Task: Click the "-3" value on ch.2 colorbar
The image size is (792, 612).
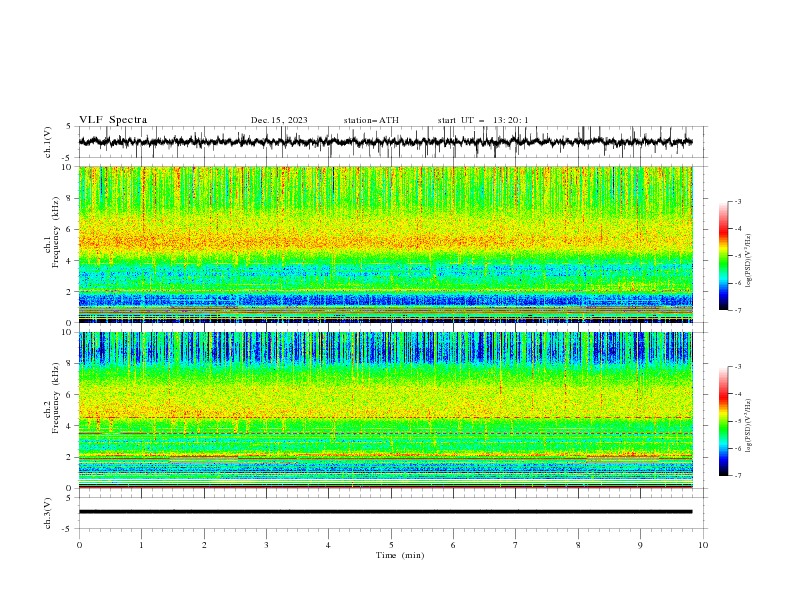Action: [738, 367]
